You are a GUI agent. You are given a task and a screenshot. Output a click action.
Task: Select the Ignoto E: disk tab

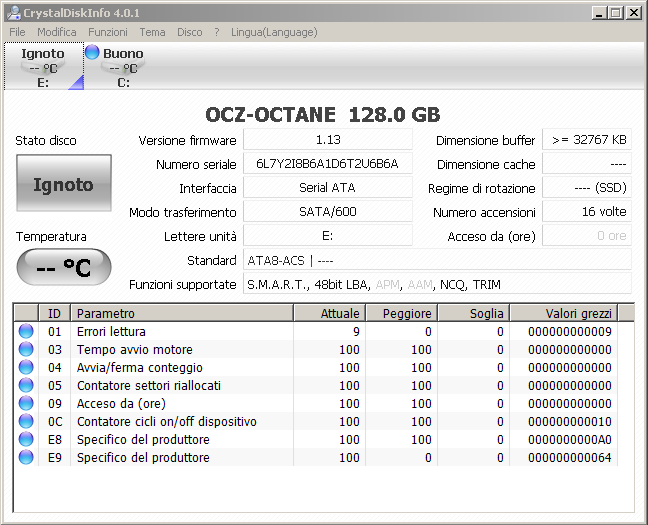[44, 66]
